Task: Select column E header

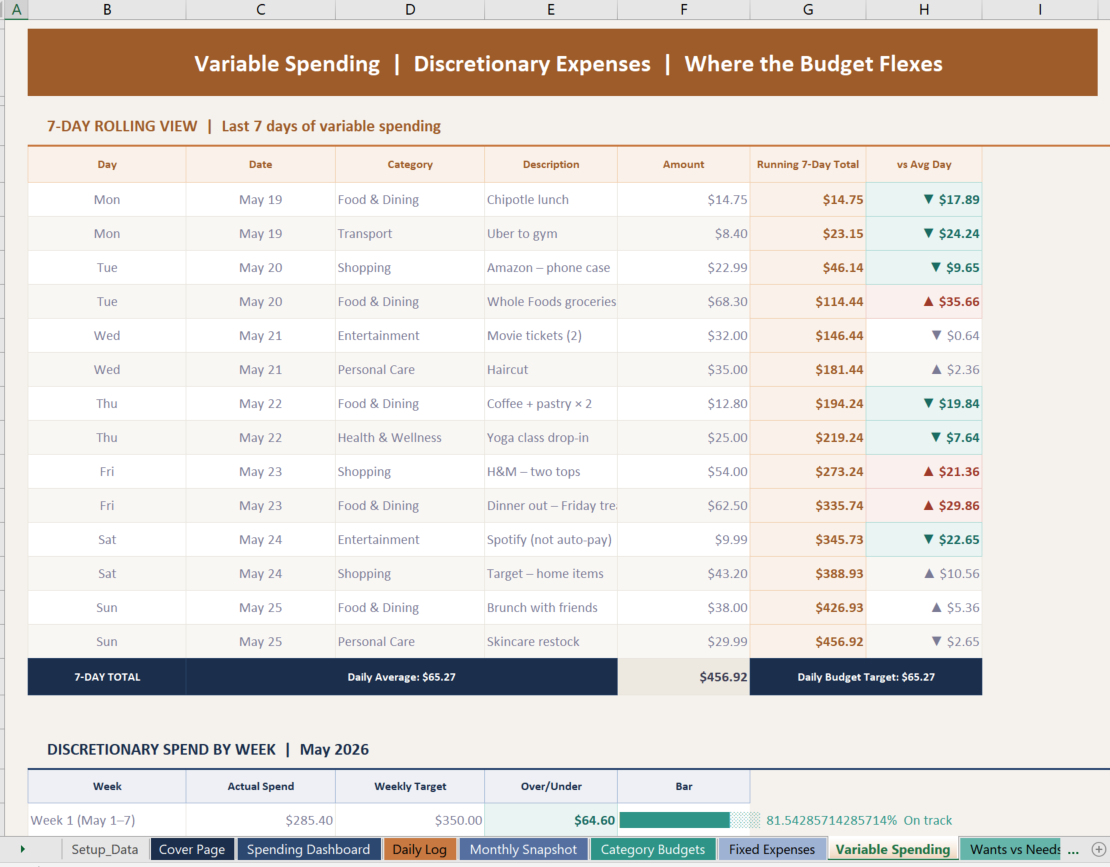Action: tap(551, 10)
